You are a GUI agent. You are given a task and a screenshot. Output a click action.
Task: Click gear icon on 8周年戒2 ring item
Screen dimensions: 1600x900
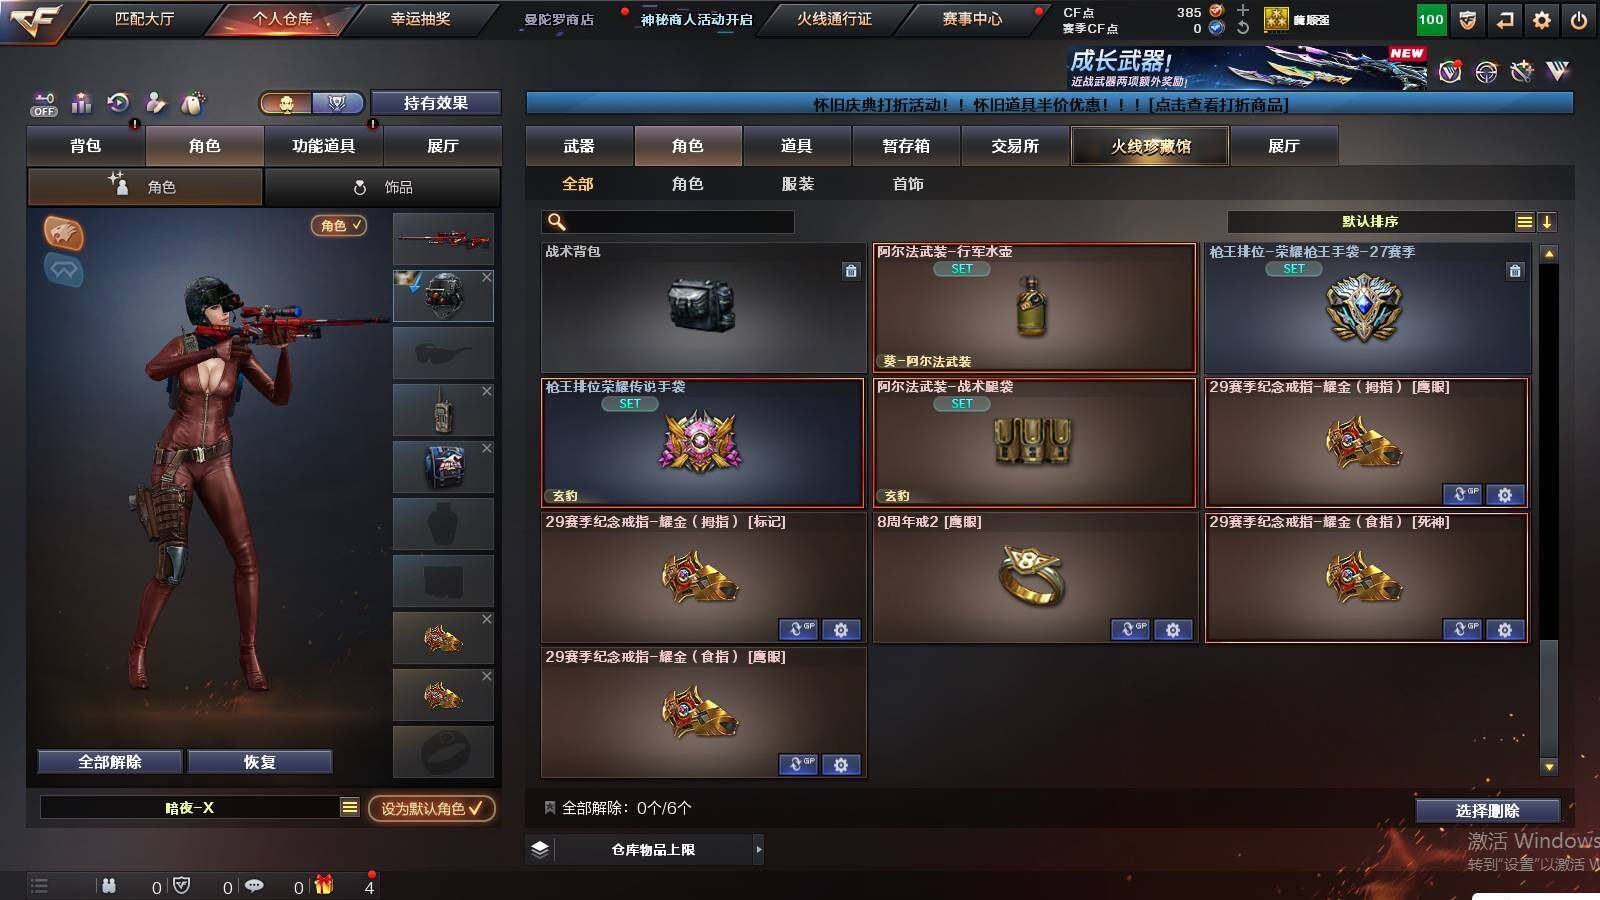(1173, 630)
